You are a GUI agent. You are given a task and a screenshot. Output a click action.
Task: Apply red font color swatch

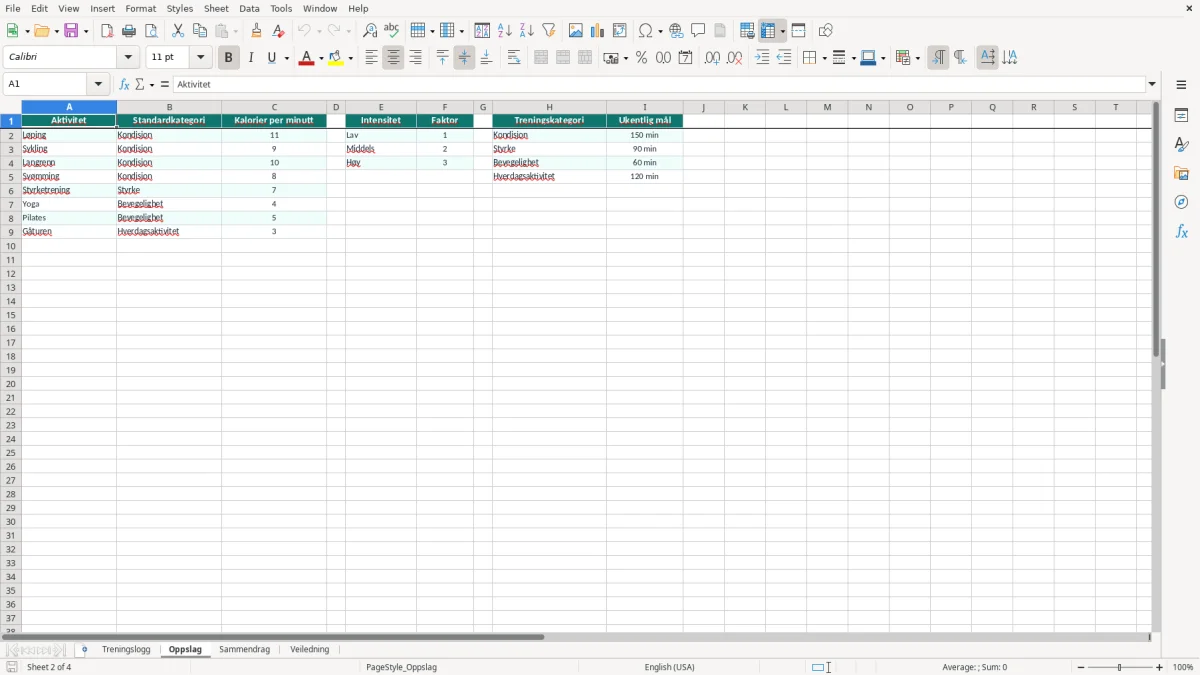pos(306,58)
